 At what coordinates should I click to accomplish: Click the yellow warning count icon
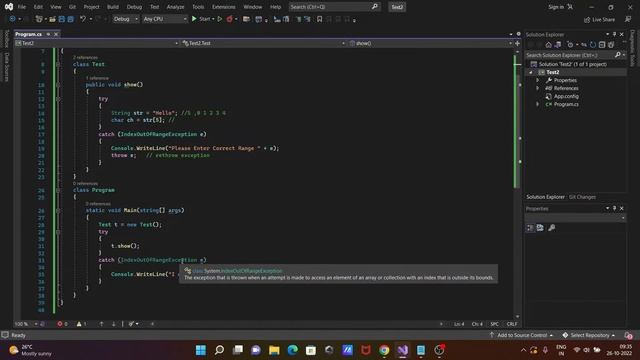(x=79, y=324)
